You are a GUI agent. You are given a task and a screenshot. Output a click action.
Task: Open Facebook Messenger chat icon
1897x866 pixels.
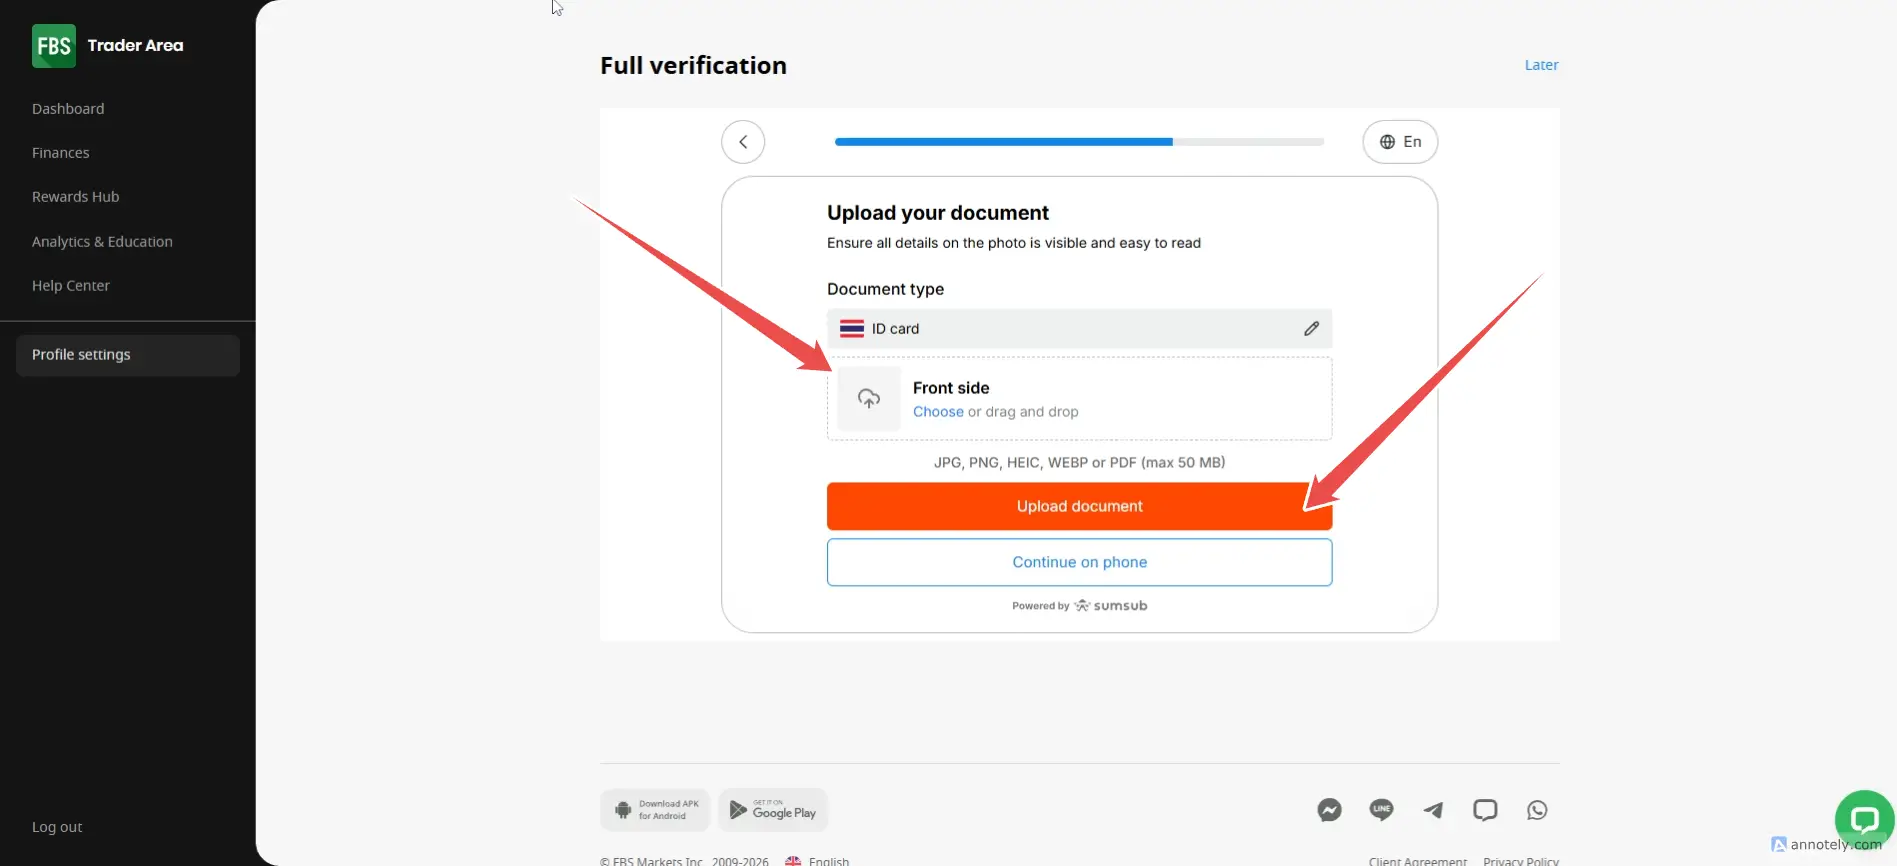(1329, 810)
